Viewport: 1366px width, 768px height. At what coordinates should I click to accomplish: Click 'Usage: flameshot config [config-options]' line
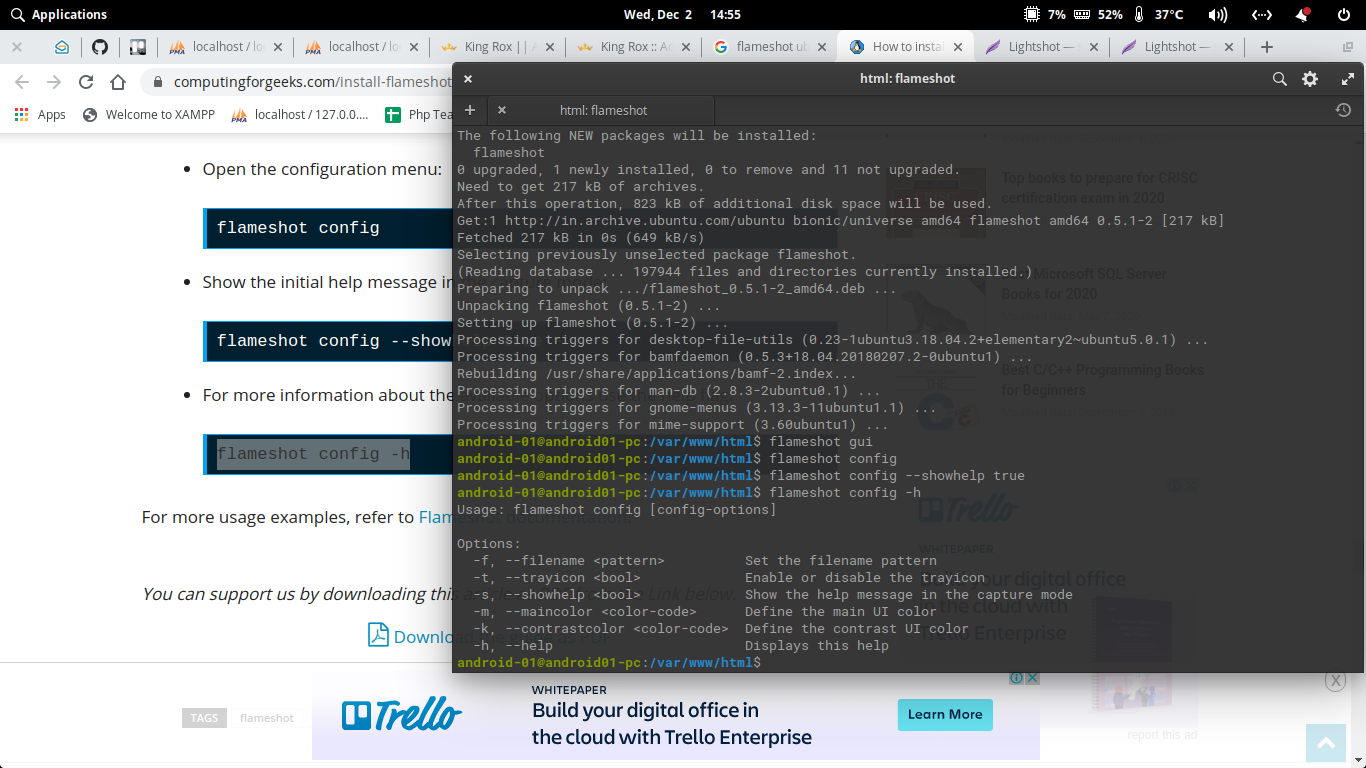click(616, 509)
